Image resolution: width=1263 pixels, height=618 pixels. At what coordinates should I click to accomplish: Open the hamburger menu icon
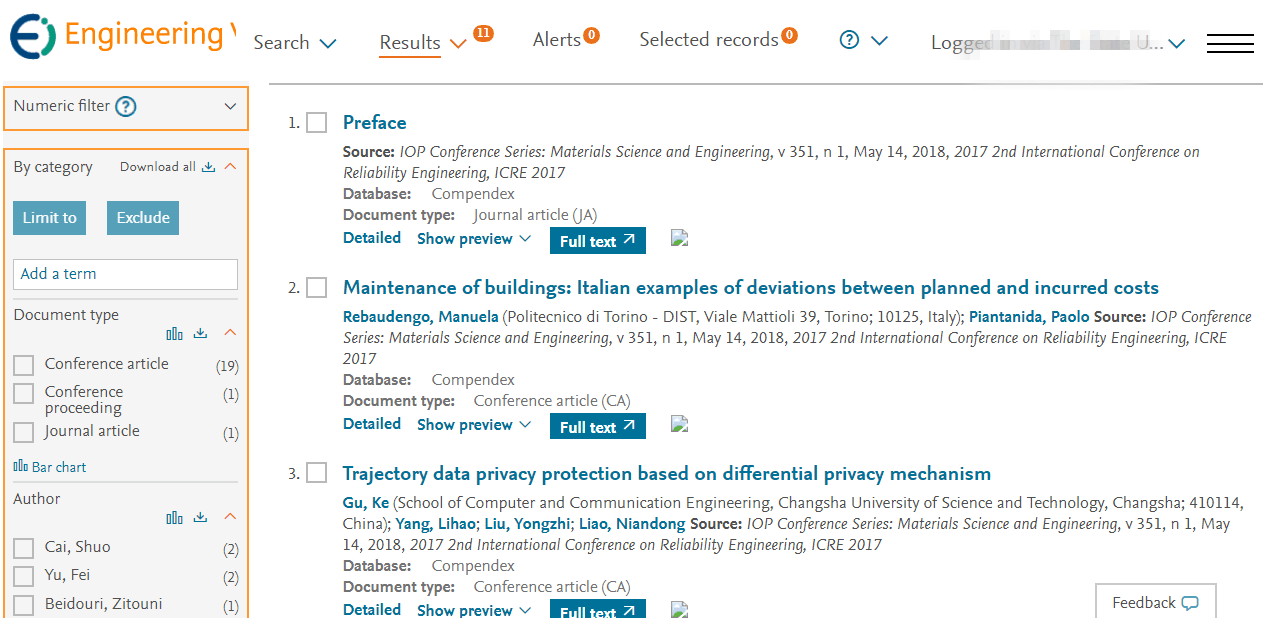[1230, 43]
